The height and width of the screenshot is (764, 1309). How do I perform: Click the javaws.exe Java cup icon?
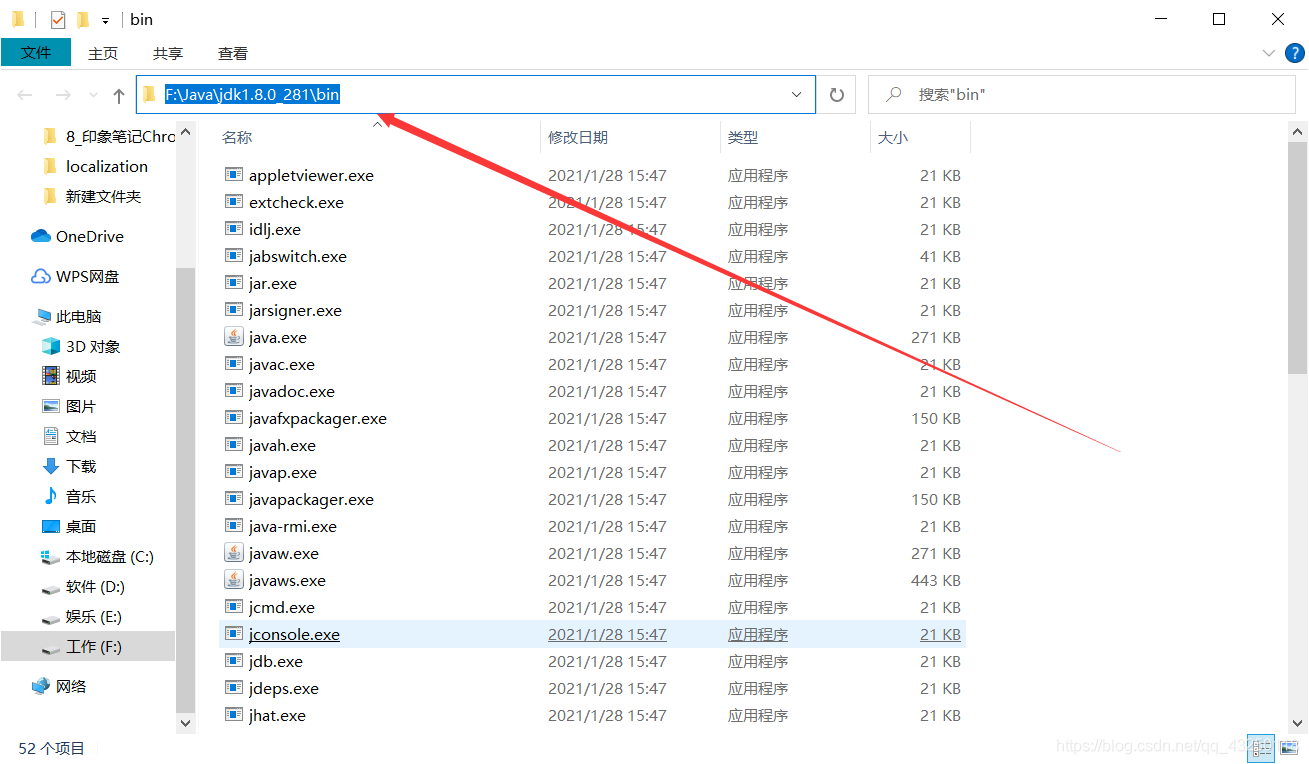(234, 580)
